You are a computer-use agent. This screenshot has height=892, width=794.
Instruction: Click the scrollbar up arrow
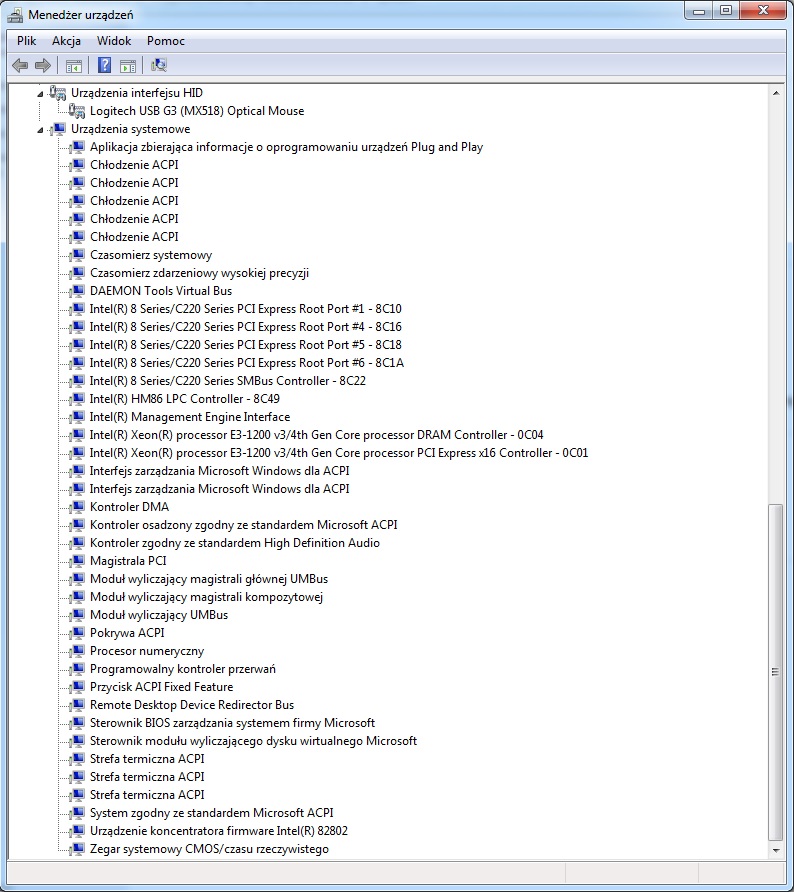[776, 93]
